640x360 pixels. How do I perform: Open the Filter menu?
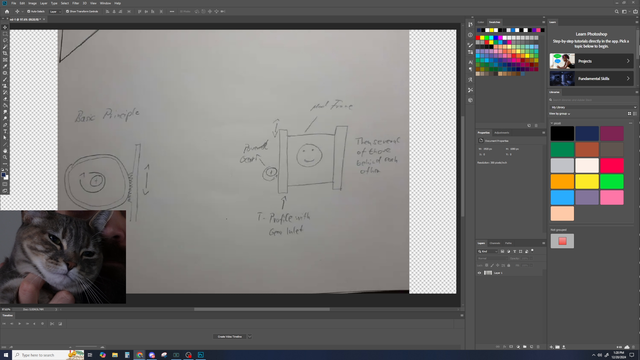pyautogui.click(x=76, y=3)
